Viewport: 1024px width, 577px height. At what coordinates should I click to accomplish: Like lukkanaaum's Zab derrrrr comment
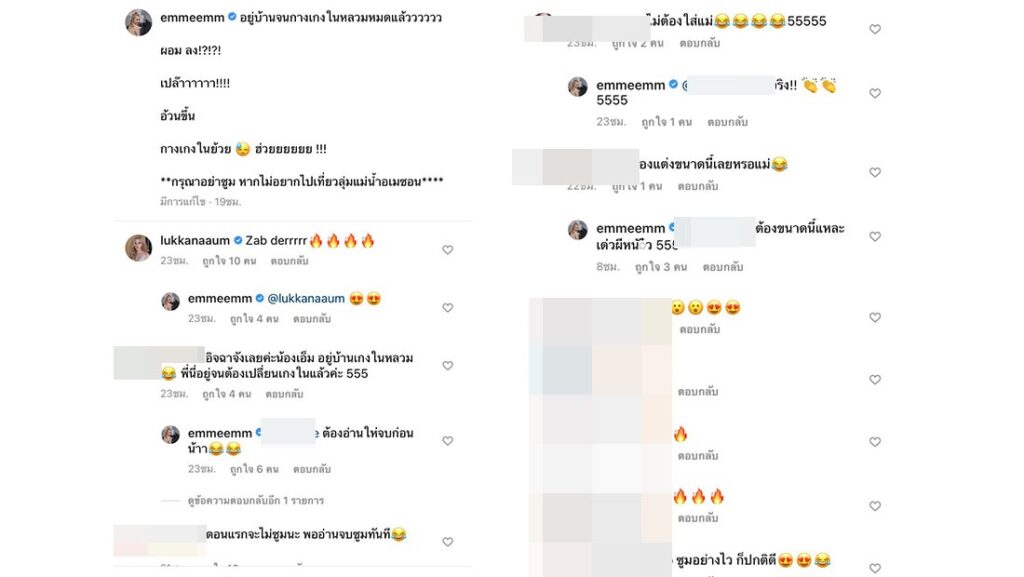[x=447, y=250]
